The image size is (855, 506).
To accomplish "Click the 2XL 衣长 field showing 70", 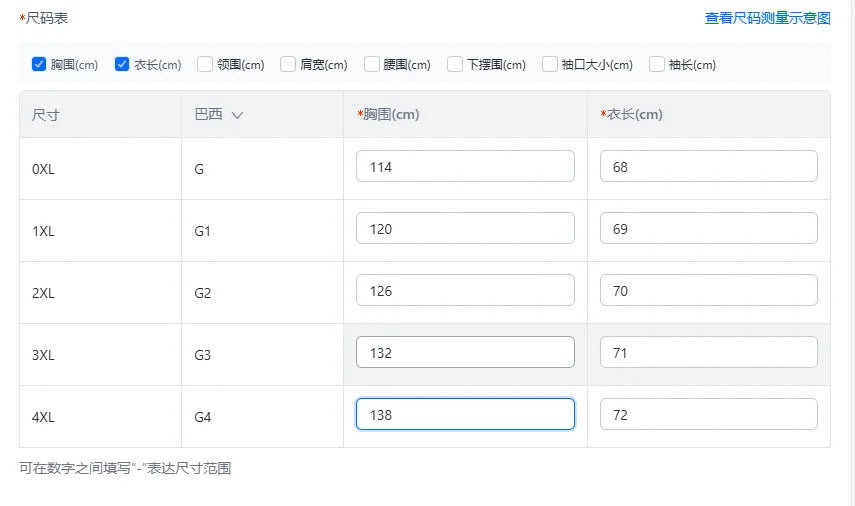I will tap(708, 291).
